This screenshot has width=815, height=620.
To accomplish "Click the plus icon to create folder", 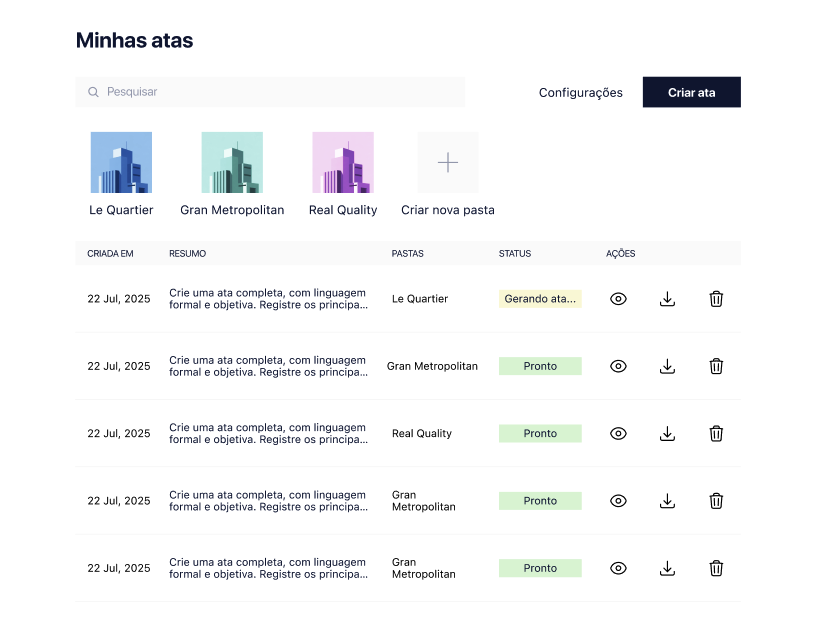I will 448,163.
